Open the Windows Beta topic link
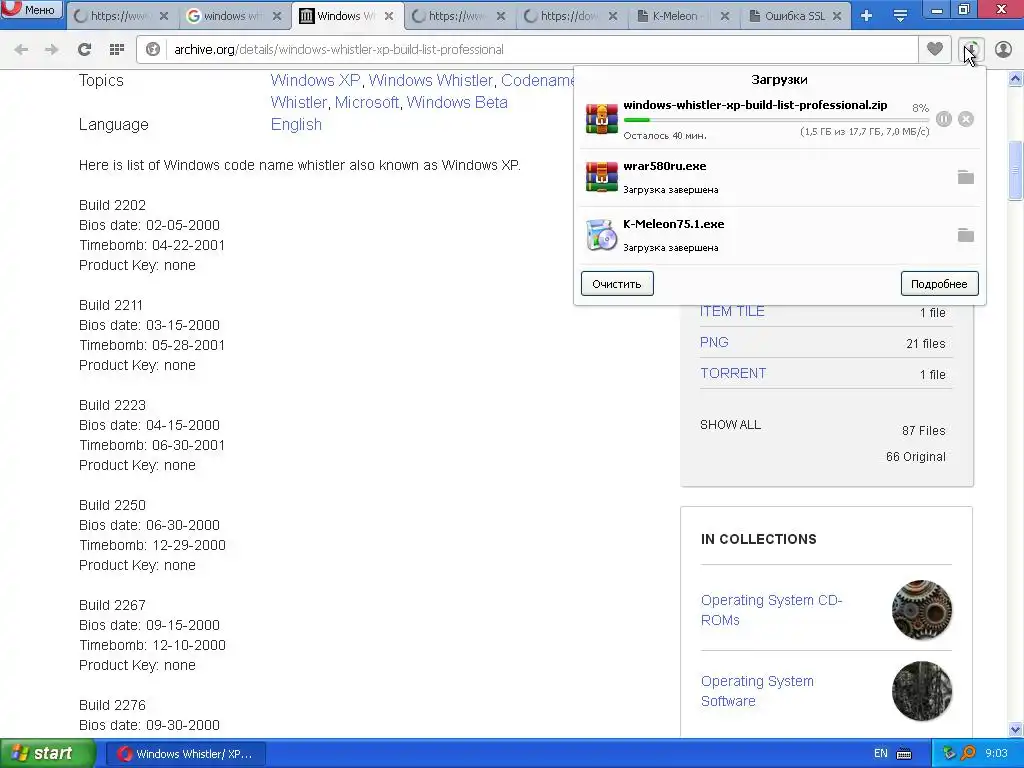 point(457,103)
